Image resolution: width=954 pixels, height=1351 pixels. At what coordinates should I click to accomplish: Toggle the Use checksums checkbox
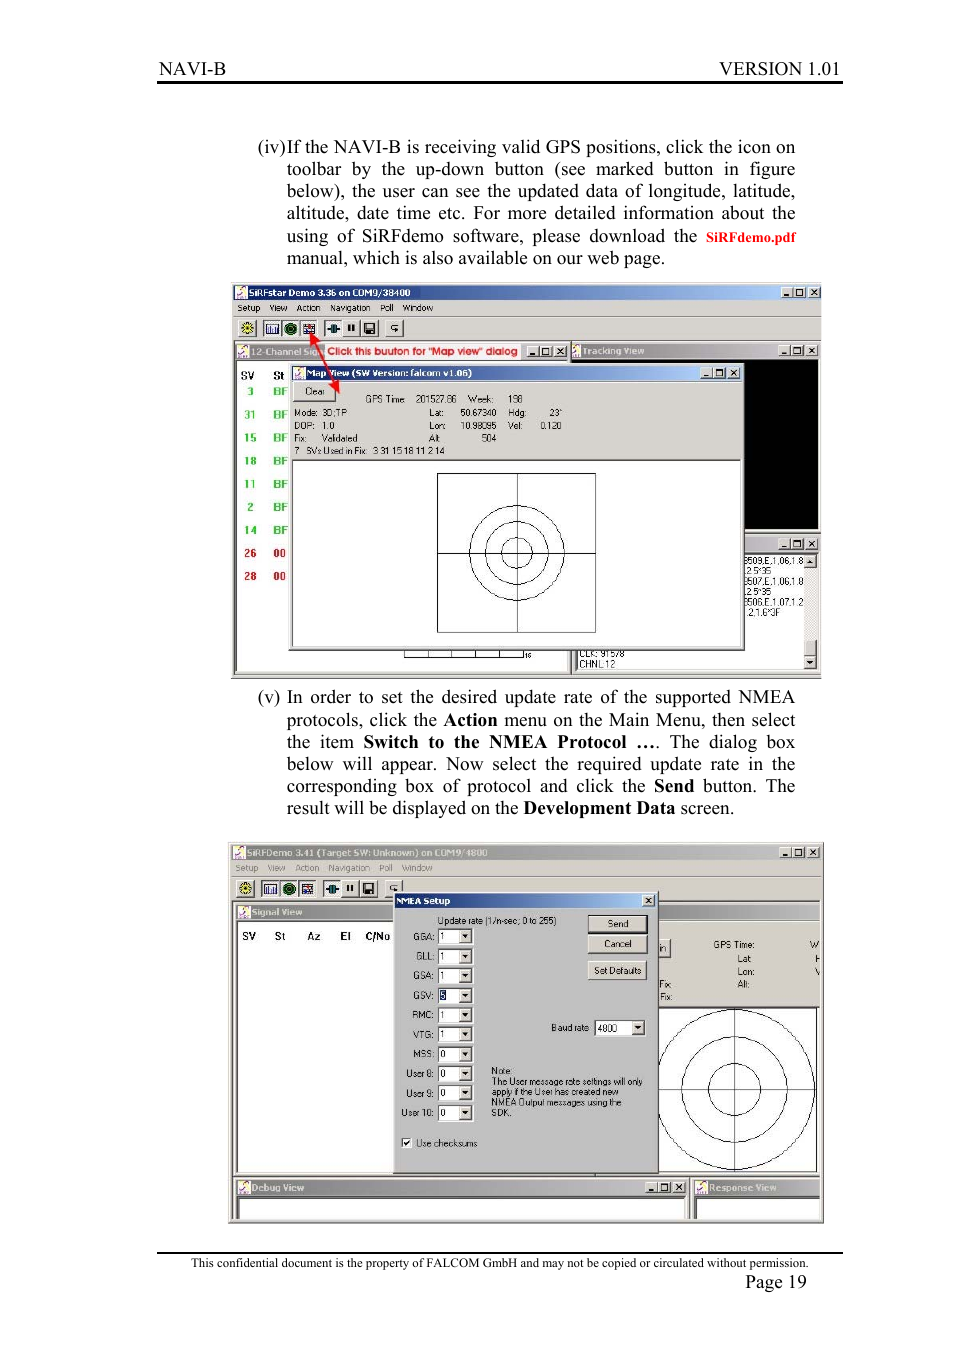[406, 1142]
